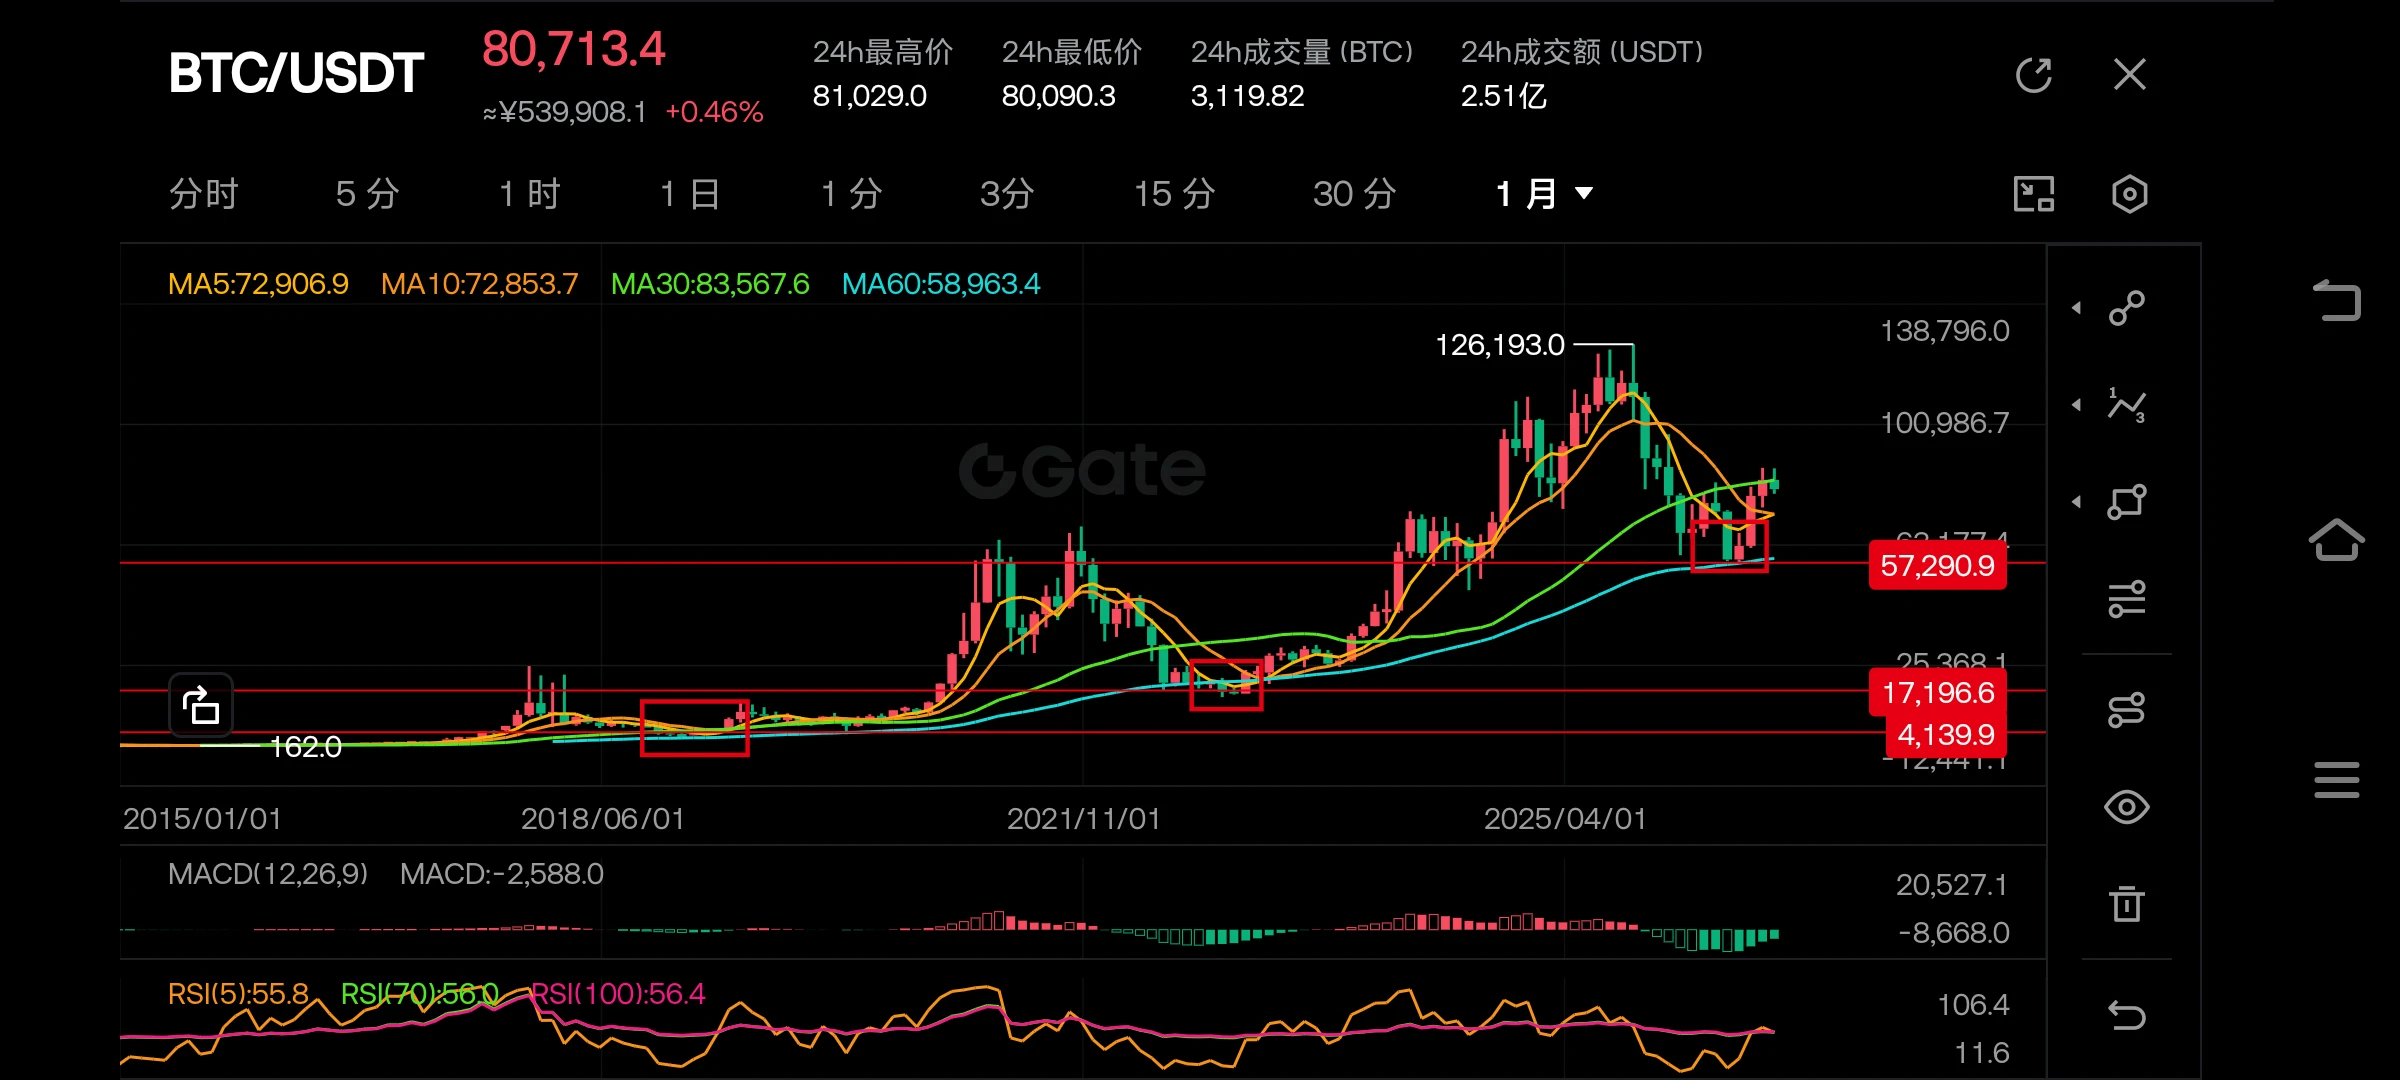Open the hexagon chart settings icon
Screen dimensions: 2400x1080
[x=2130, y=194]
